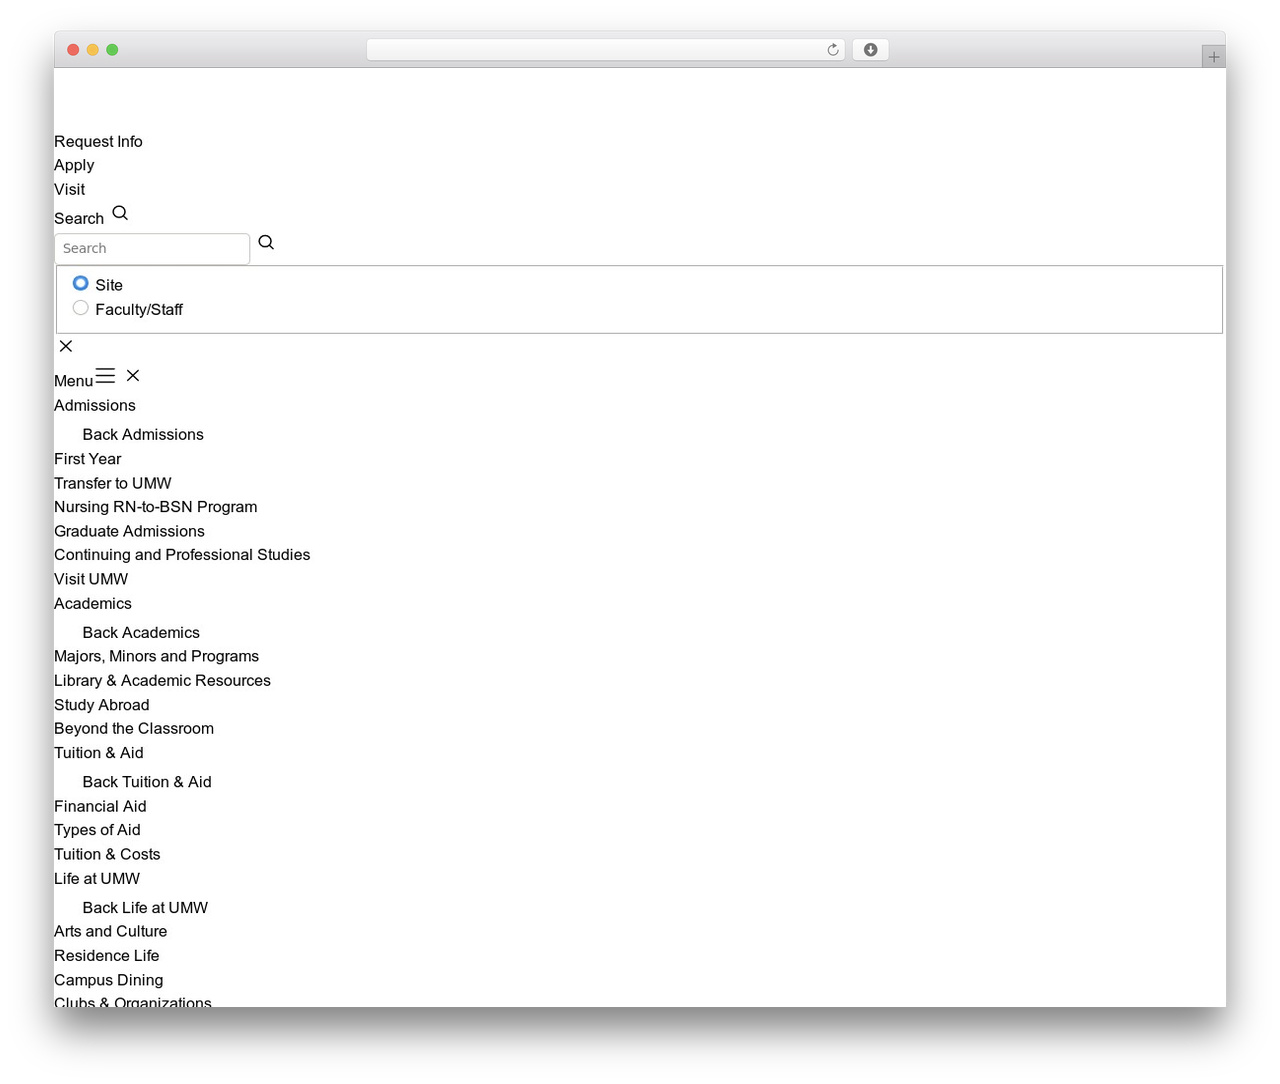1280x1084 pixels.
Task: Go back from Tuition & Aid submenu
Action: pyautogui.click(x=147, y=782)
